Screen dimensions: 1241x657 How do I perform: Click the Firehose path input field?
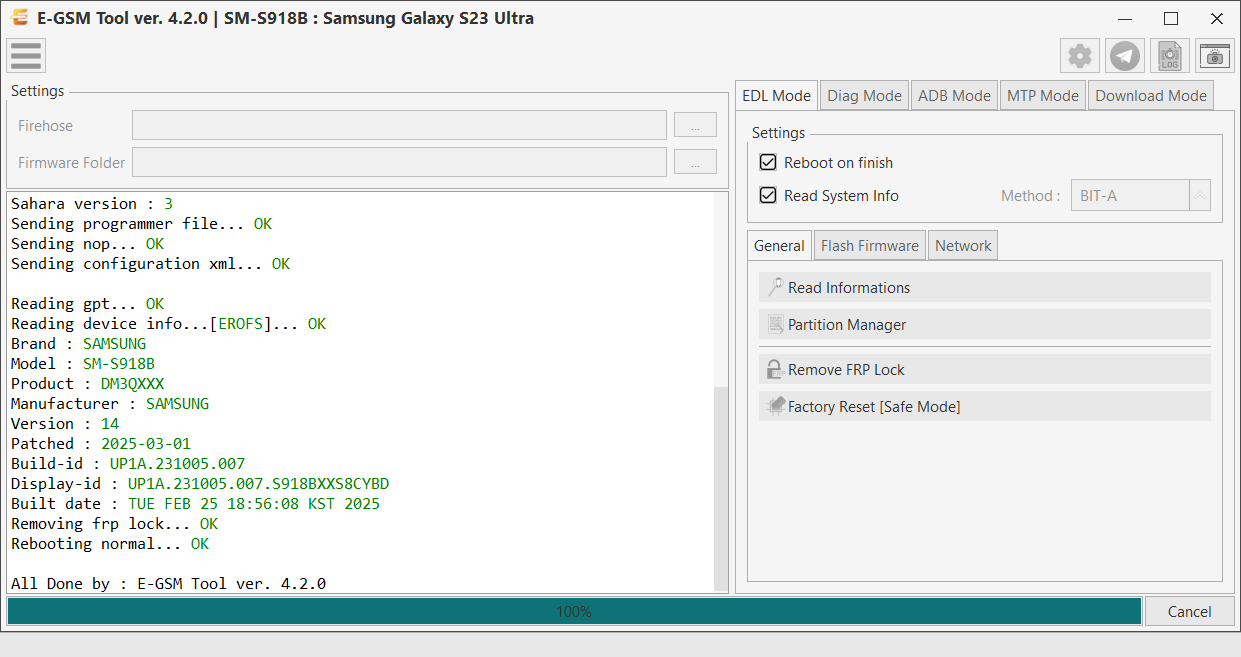point(399,125)
